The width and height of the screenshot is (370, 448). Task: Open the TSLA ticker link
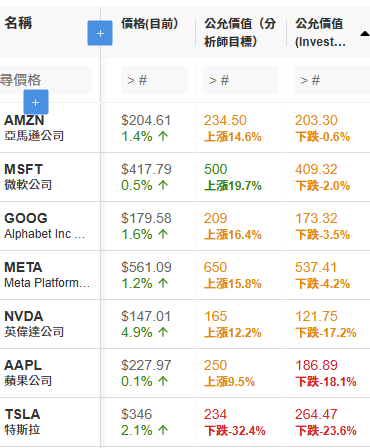pos(22,414)
